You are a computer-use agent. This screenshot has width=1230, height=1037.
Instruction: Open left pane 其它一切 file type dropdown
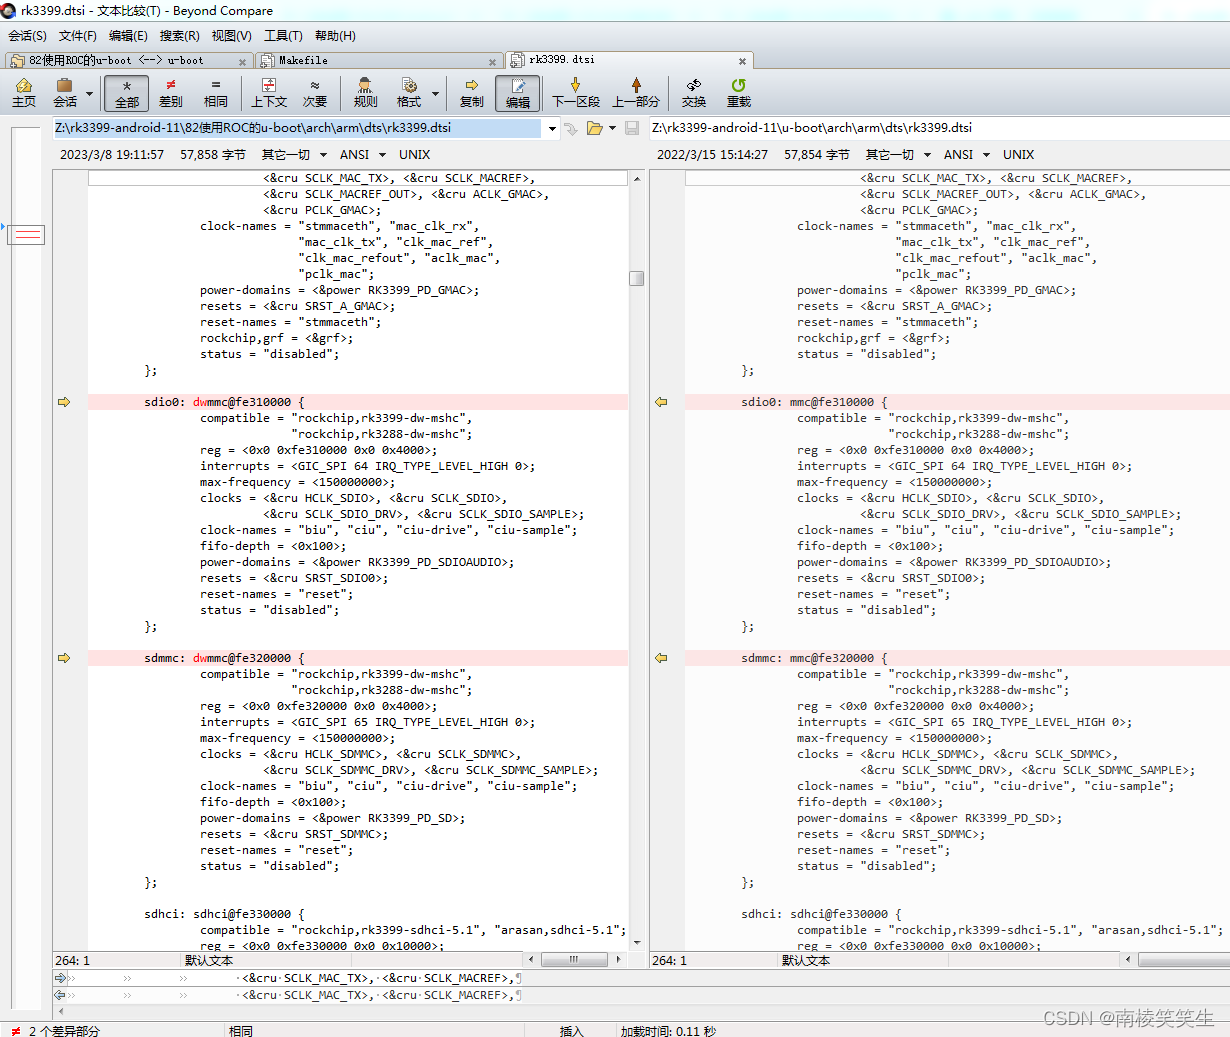point(294,155)
